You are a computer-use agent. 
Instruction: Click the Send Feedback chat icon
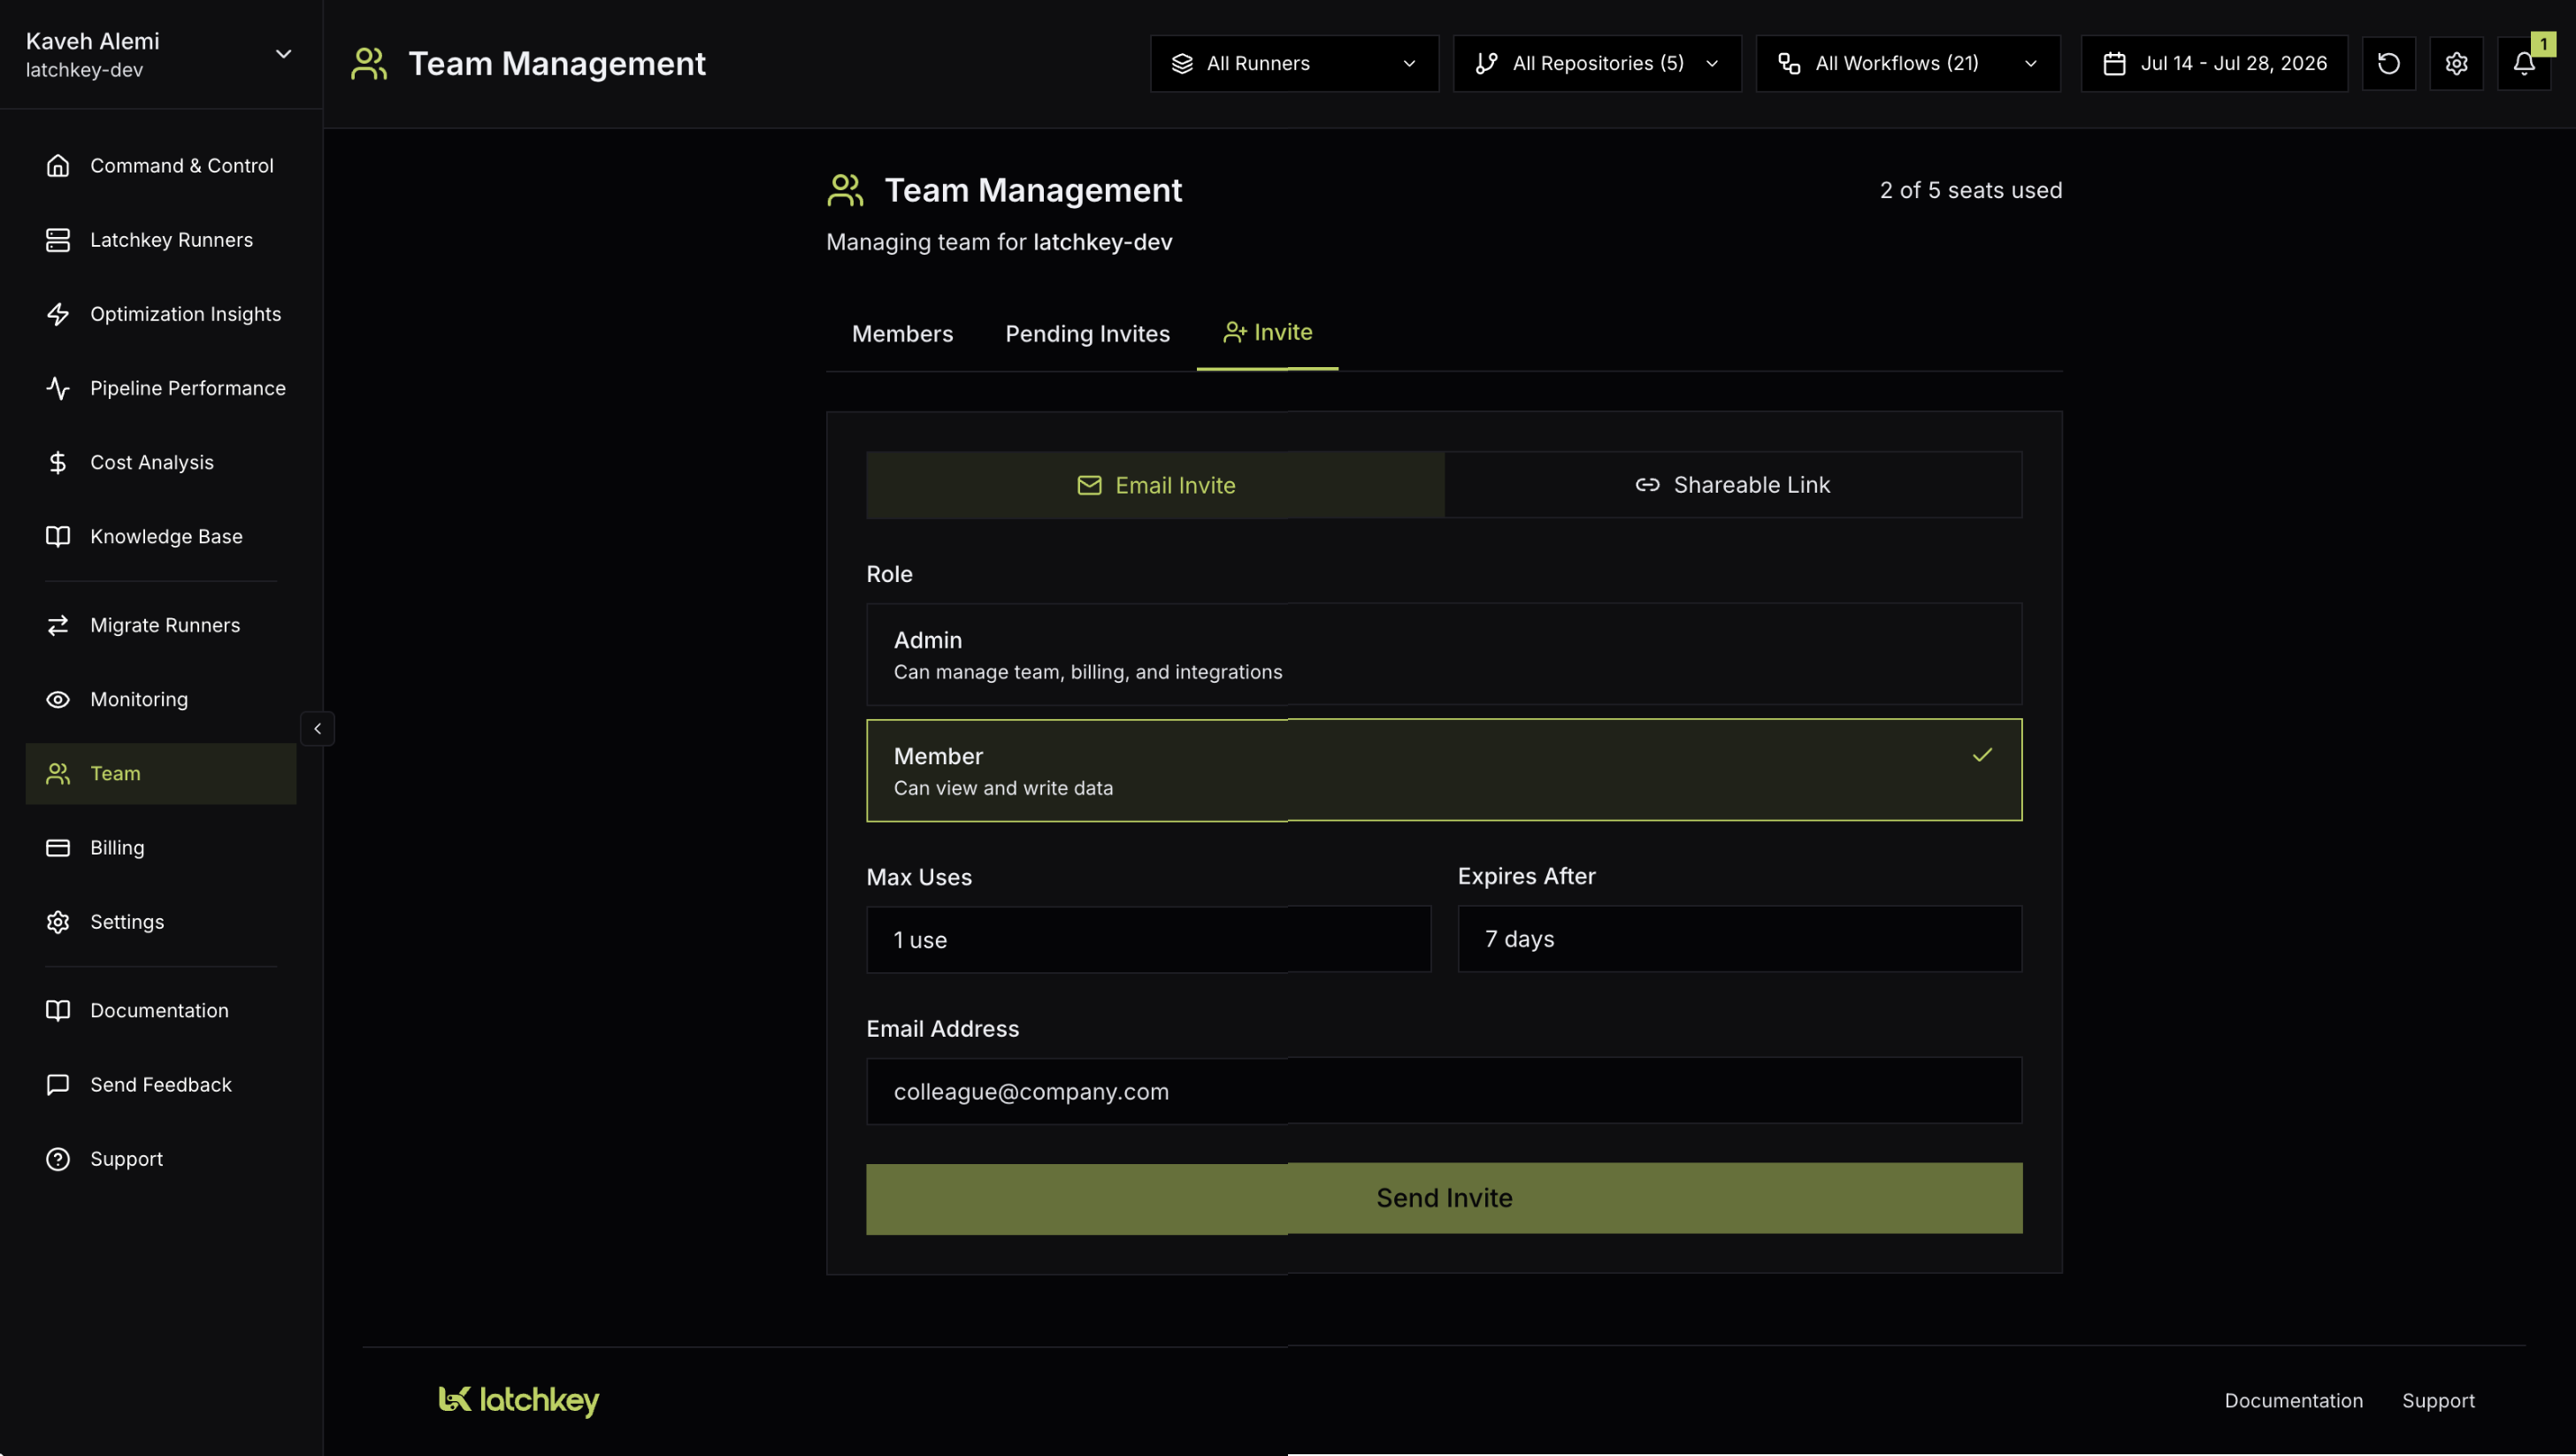pyautogui.click(x=58, y=1084)
